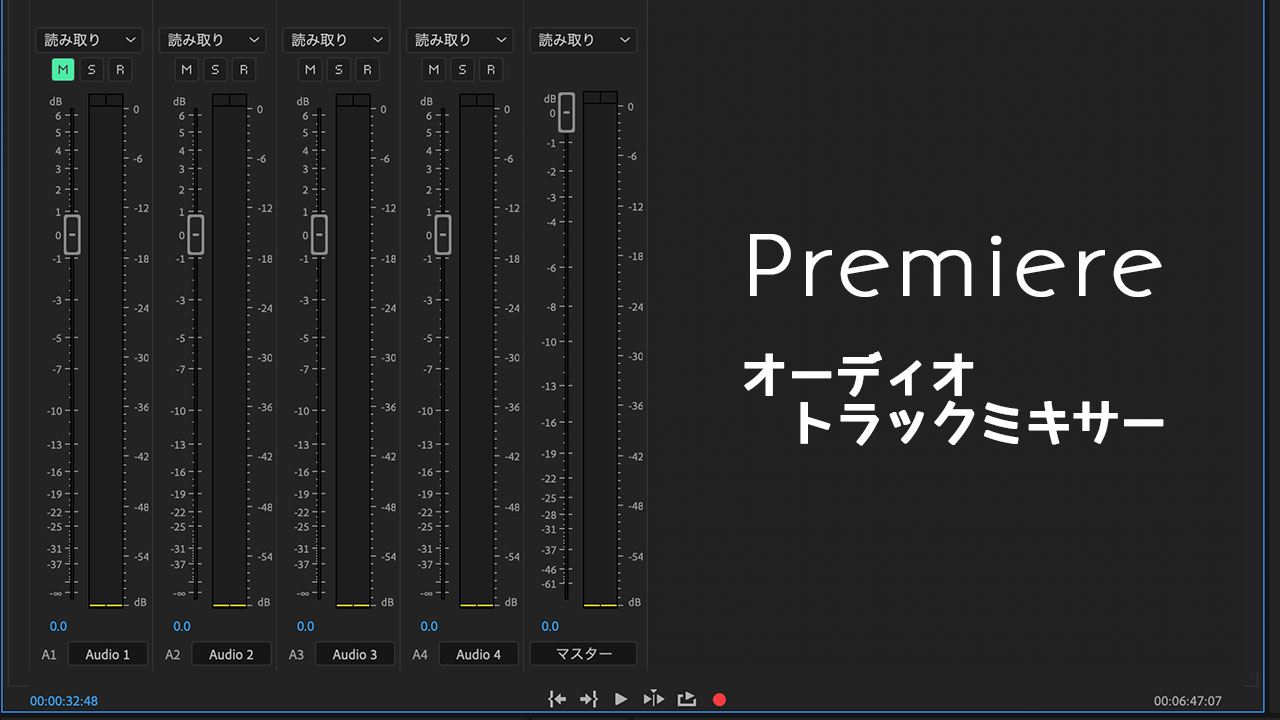This screenshot has height=720, width=1280.
Task: Click the red Record button
Action: (719, 699)
